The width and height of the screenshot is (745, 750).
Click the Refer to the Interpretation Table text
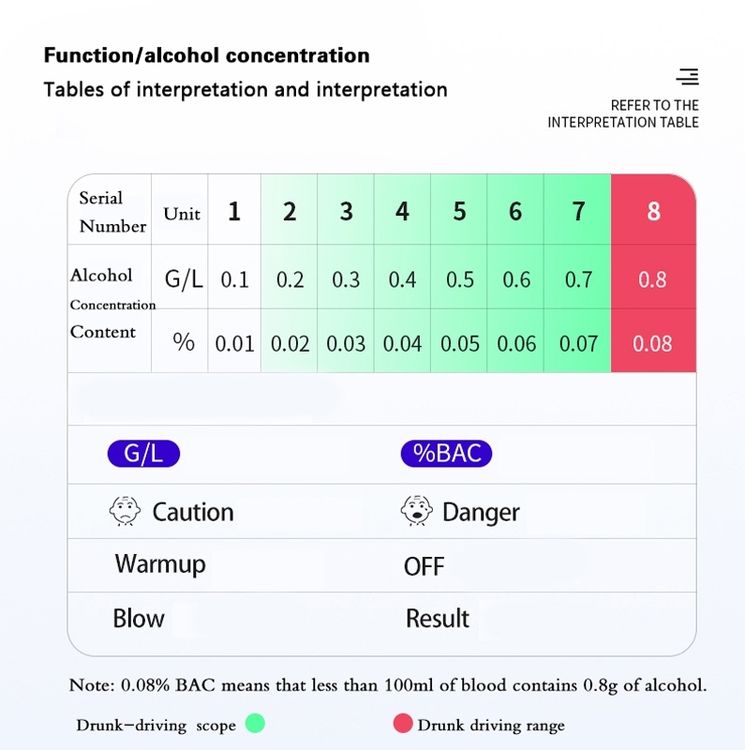[623, 114]
